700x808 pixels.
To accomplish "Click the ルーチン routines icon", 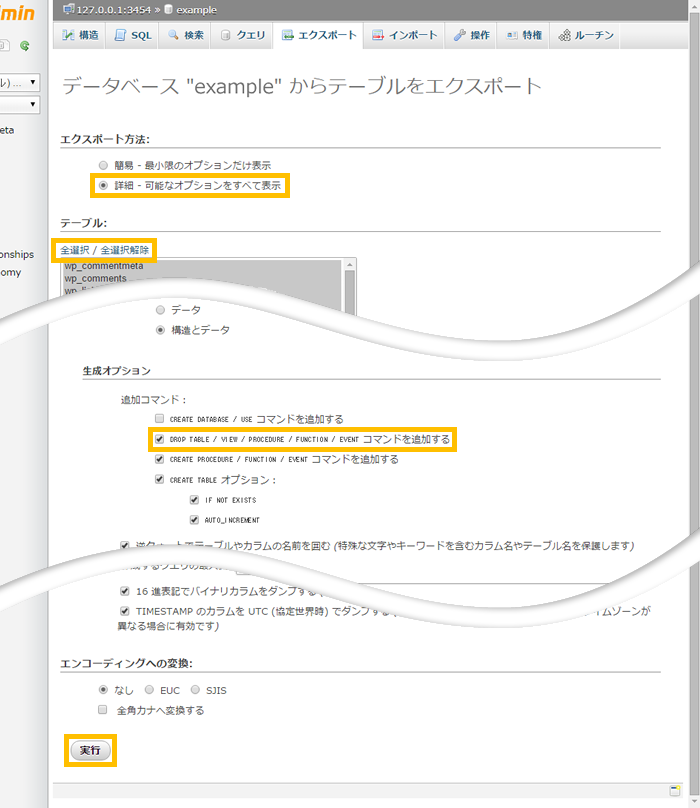I will pyautogui.click(x=566, y=35).
